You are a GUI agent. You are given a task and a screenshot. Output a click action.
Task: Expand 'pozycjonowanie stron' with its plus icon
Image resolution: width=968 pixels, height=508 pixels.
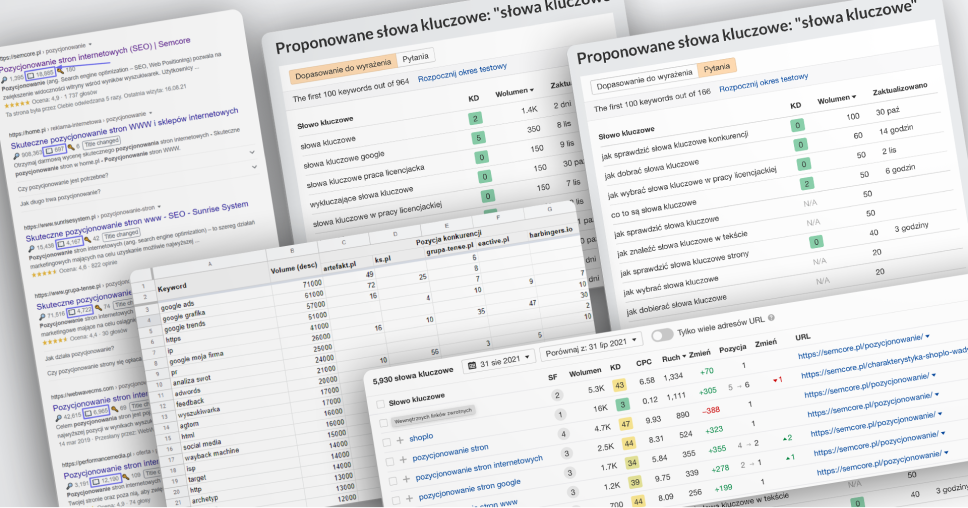tap(403, 459)
